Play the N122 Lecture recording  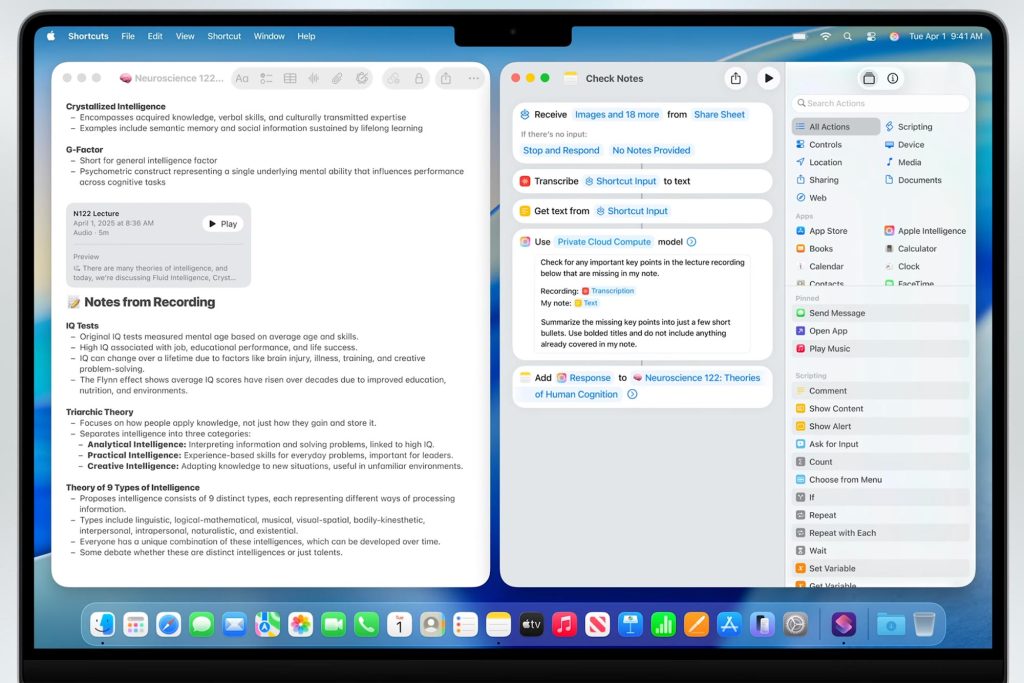click(222, 224)
